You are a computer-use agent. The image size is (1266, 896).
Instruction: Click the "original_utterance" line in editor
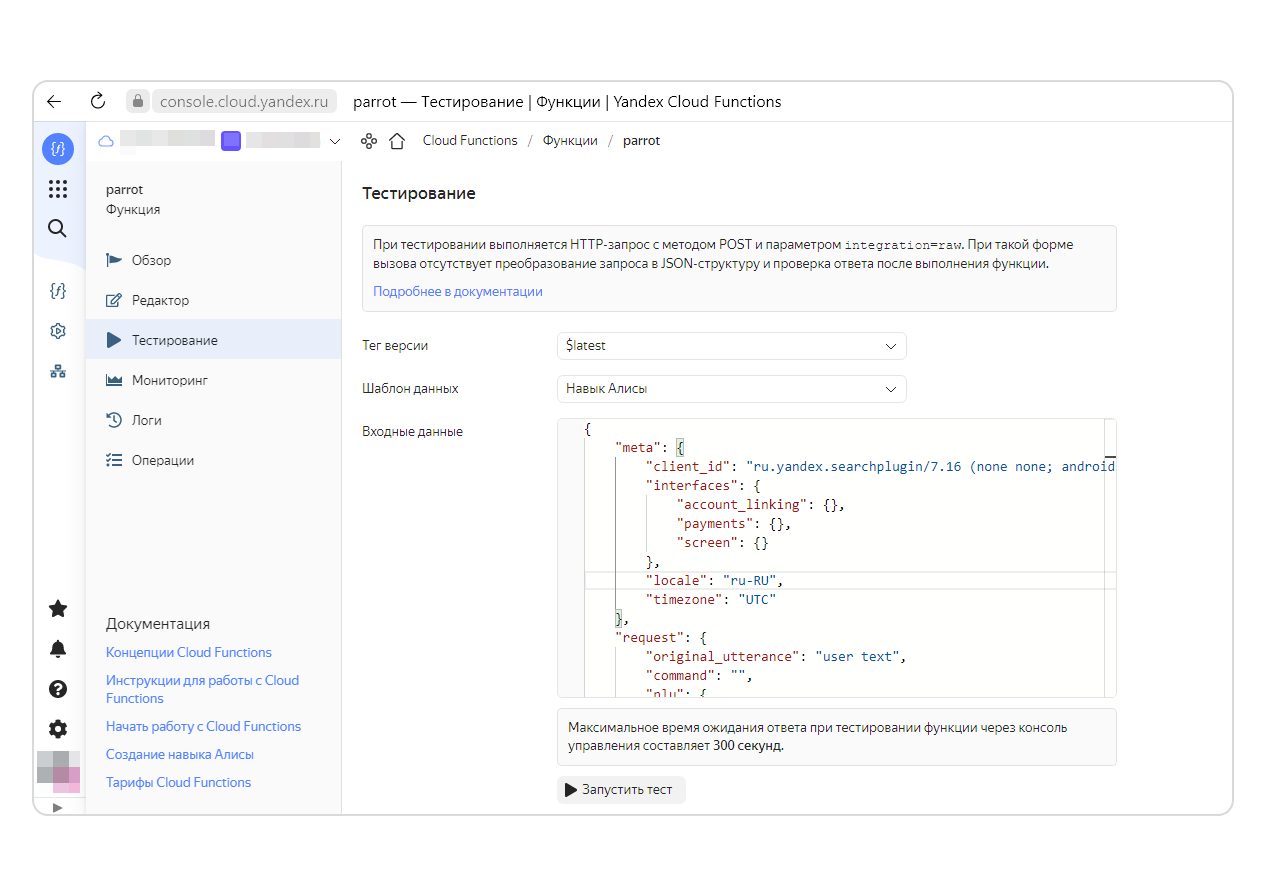(x=776, y=656)
